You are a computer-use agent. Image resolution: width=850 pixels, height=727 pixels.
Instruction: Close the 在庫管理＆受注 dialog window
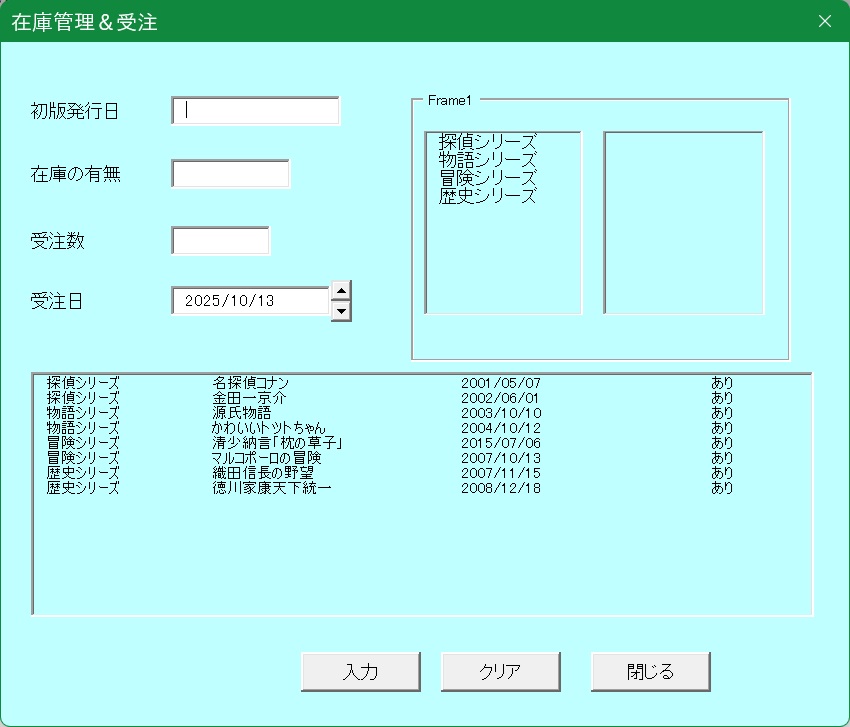pyautogui.click(x=825, y=22)
